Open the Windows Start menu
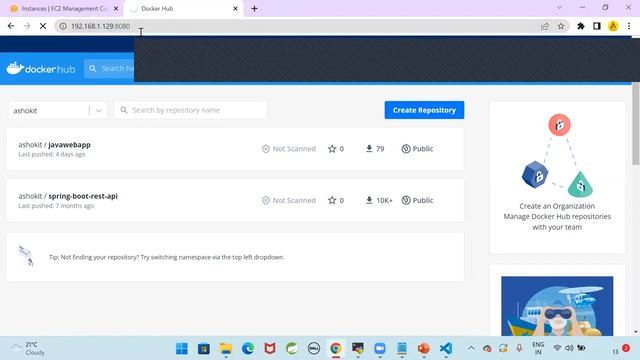This screenshot has width=640, height=360. [x=182, y=349]
